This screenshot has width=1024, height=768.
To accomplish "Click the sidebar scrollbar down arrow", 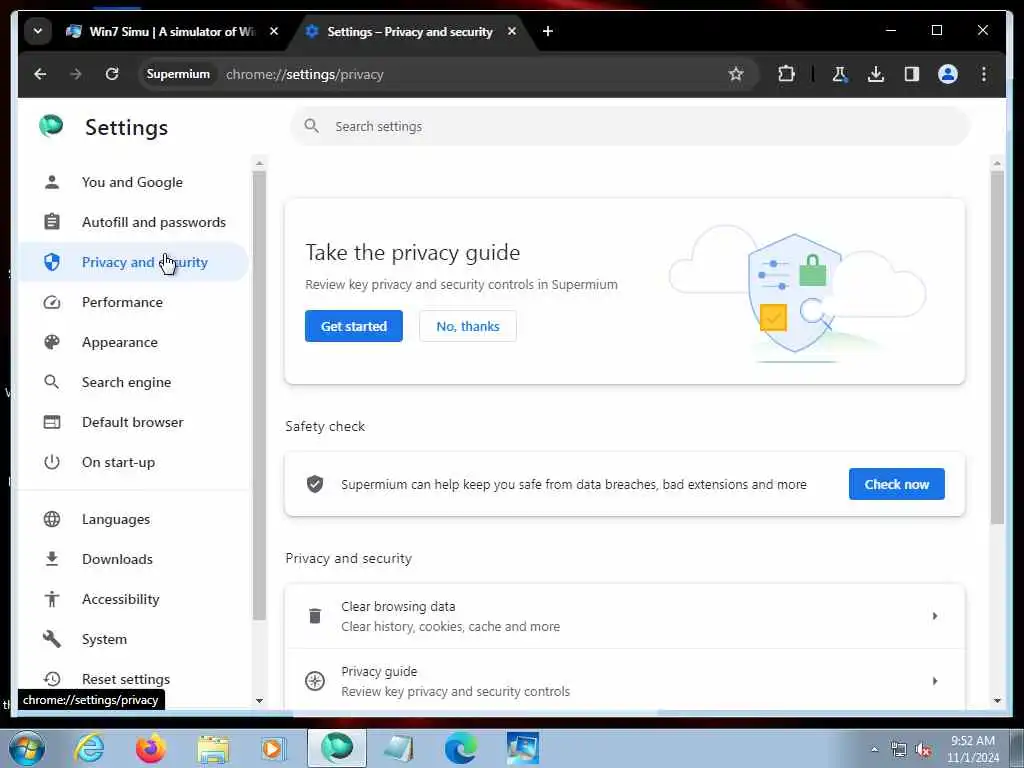I will [x=259, y=701].
